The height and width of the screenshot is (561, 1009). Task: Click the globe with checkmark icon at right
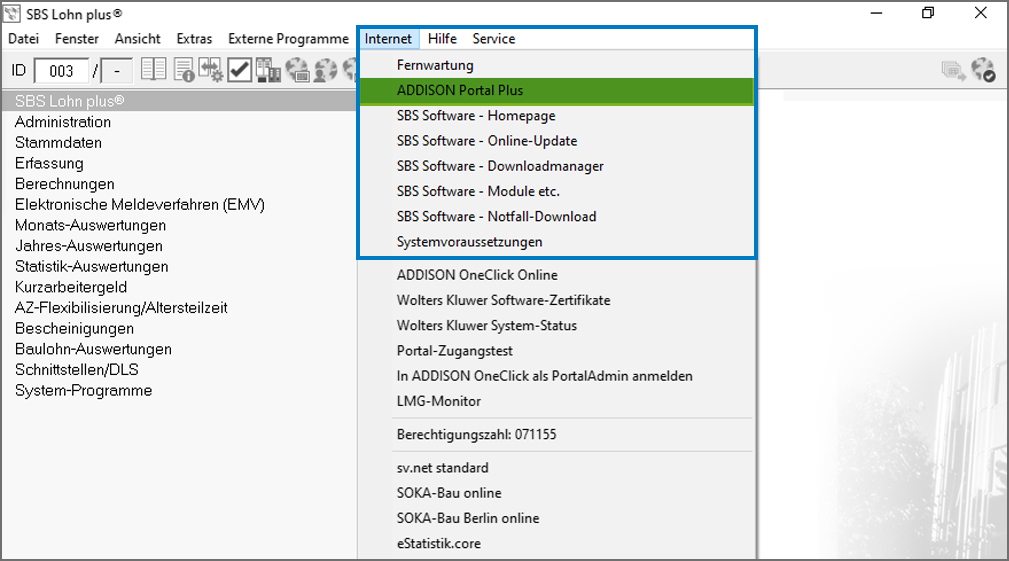(x=983, y=70)
